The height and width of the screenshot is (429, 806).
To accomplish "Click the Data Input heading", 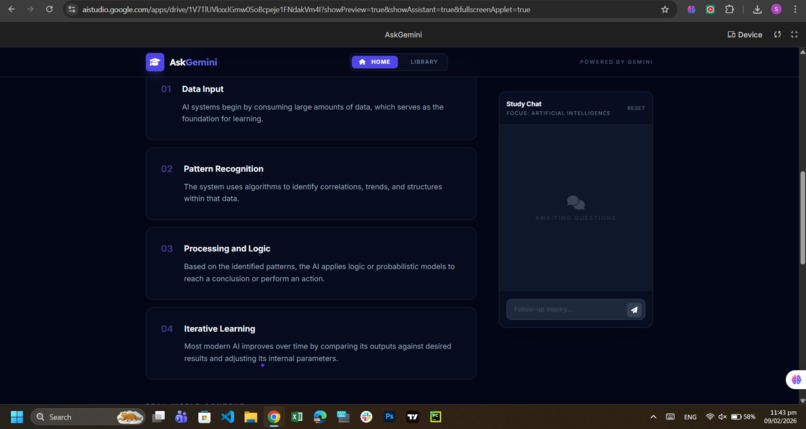I will tap(203, 89).
